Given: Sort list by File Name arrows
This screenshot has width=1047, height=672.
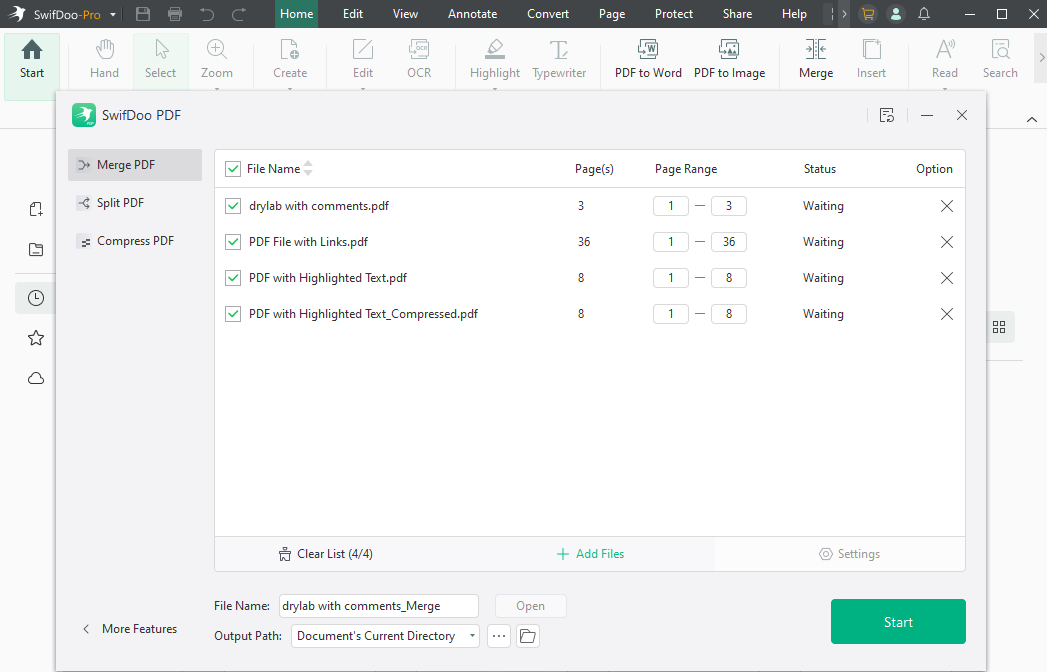Looking at the screenshot, I should [x=308, y=169].
